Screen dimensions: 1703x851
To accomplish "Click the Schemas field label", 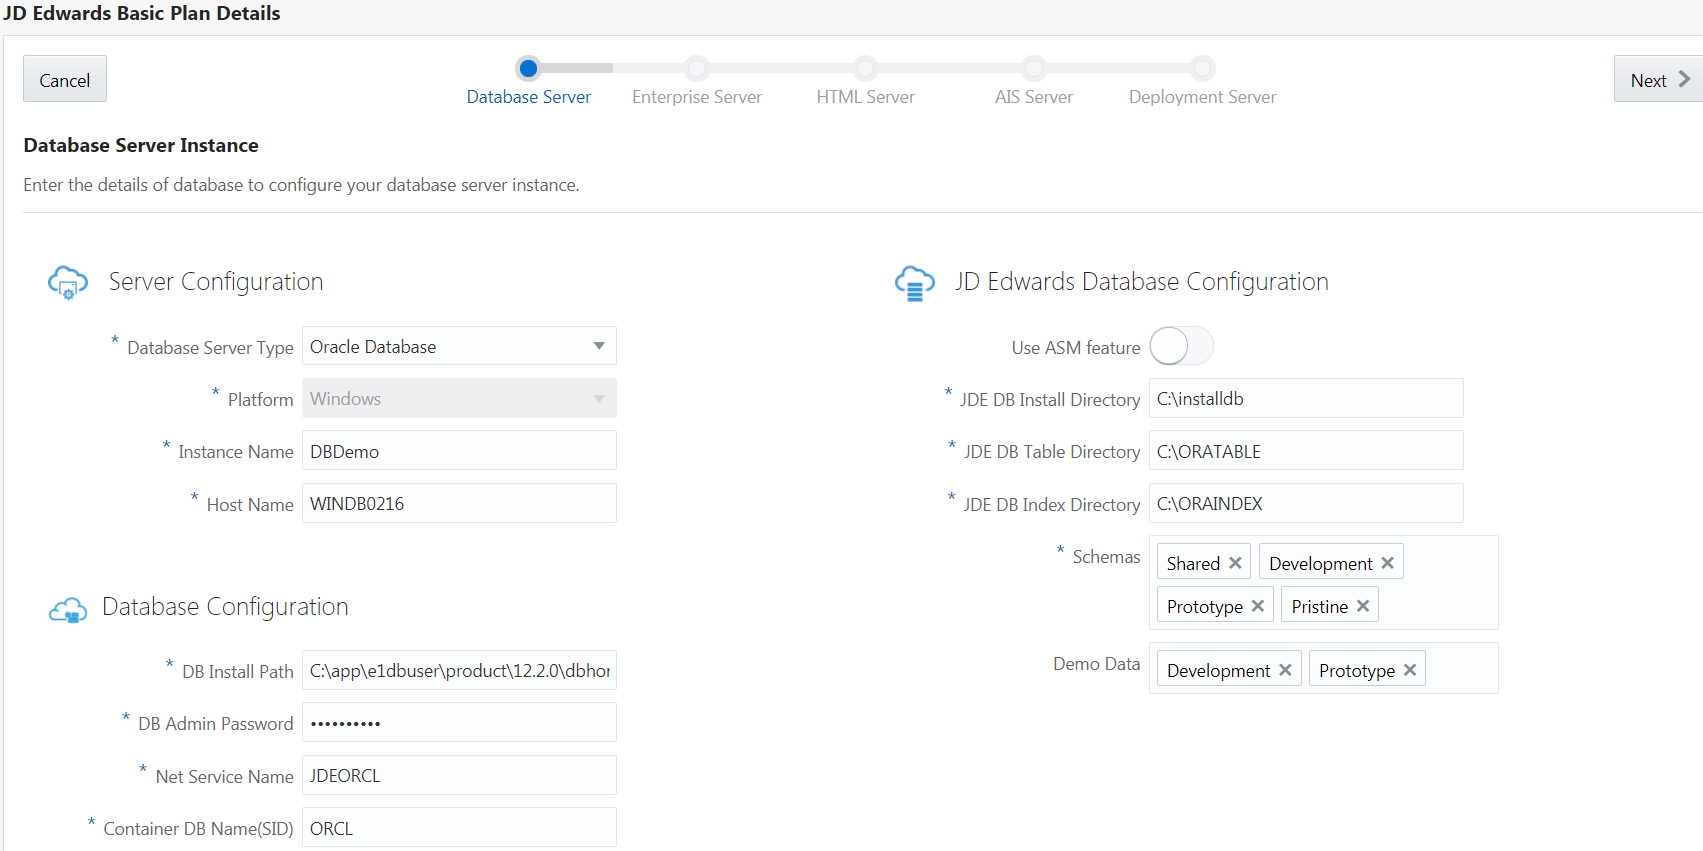I will (x=1106, y=556).
